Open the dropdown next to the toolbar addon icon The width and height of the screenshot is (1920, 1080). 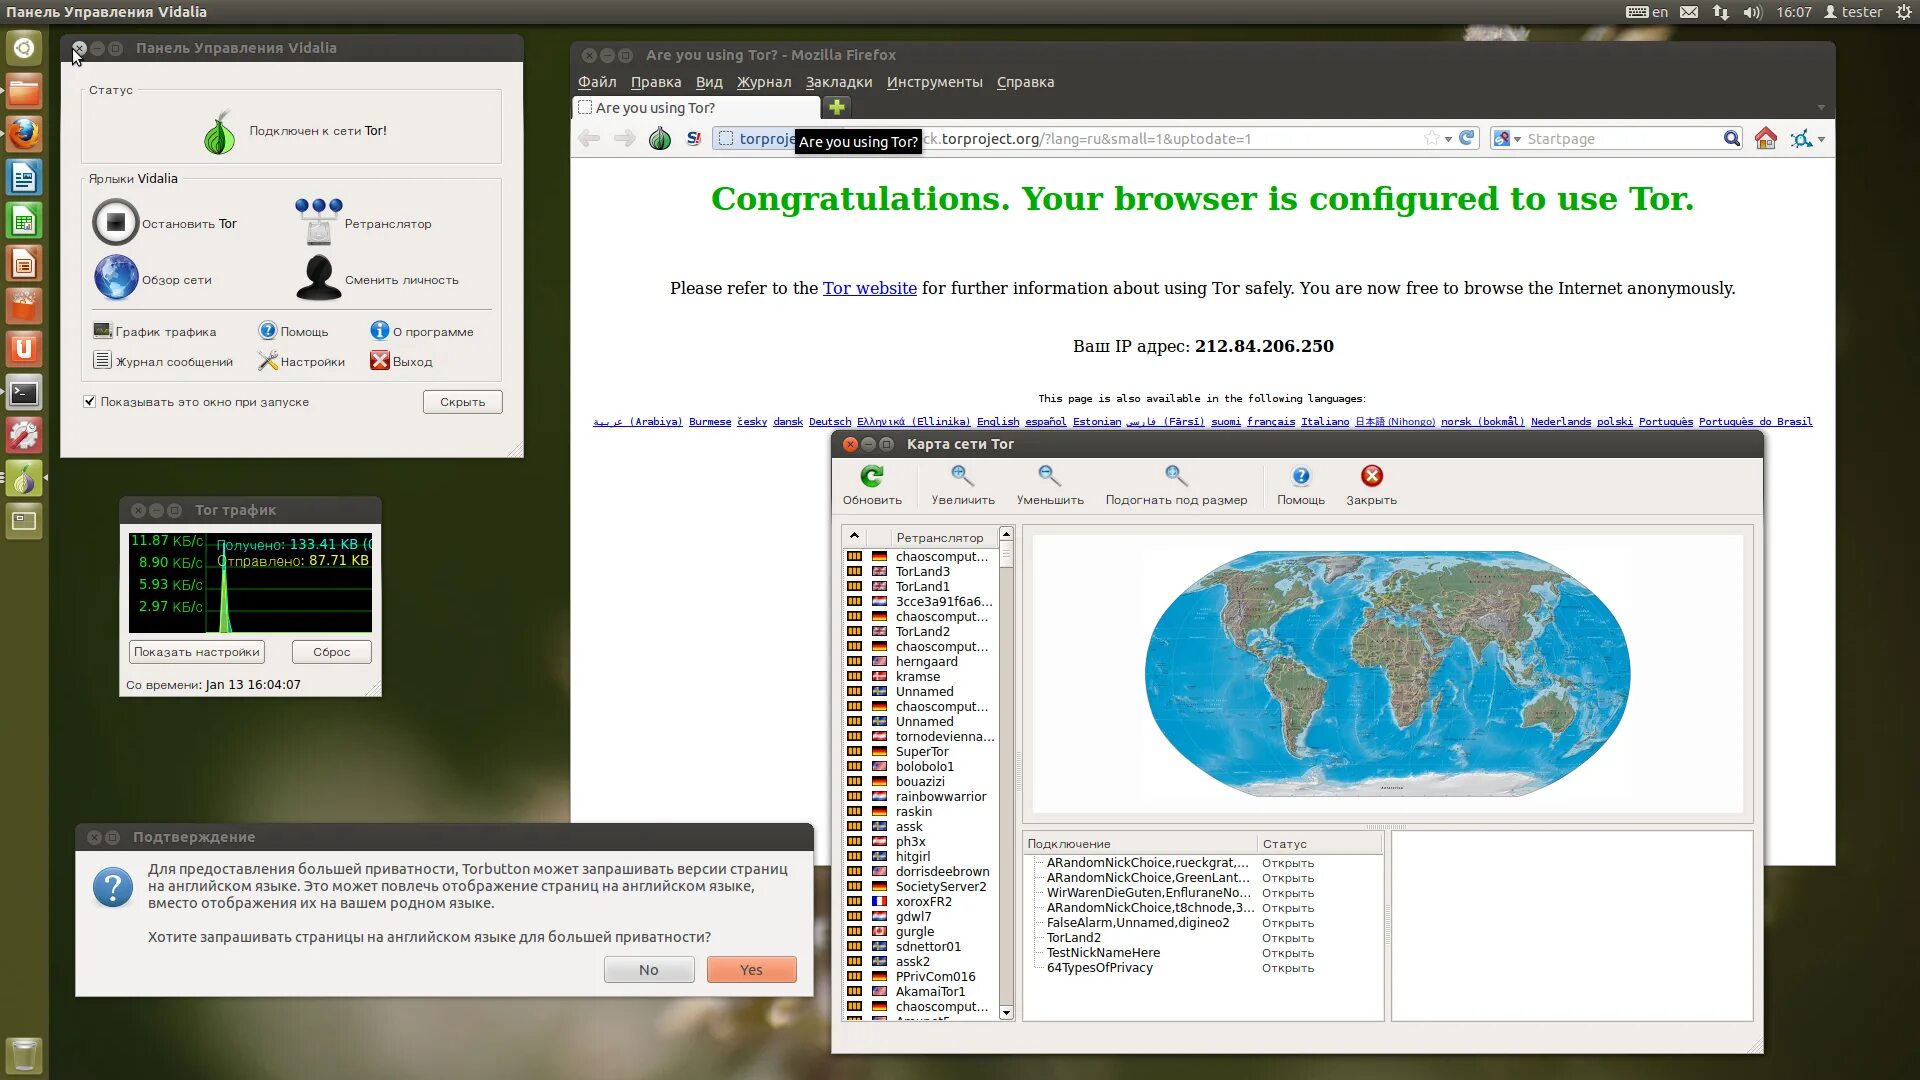click(x=1821, y=140)
